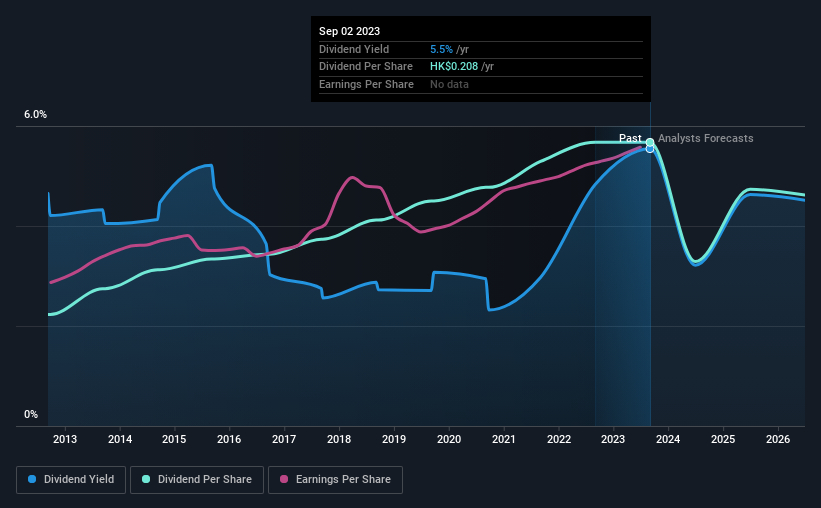Click the '5.5%' dividend yield value

pos(441,49)
